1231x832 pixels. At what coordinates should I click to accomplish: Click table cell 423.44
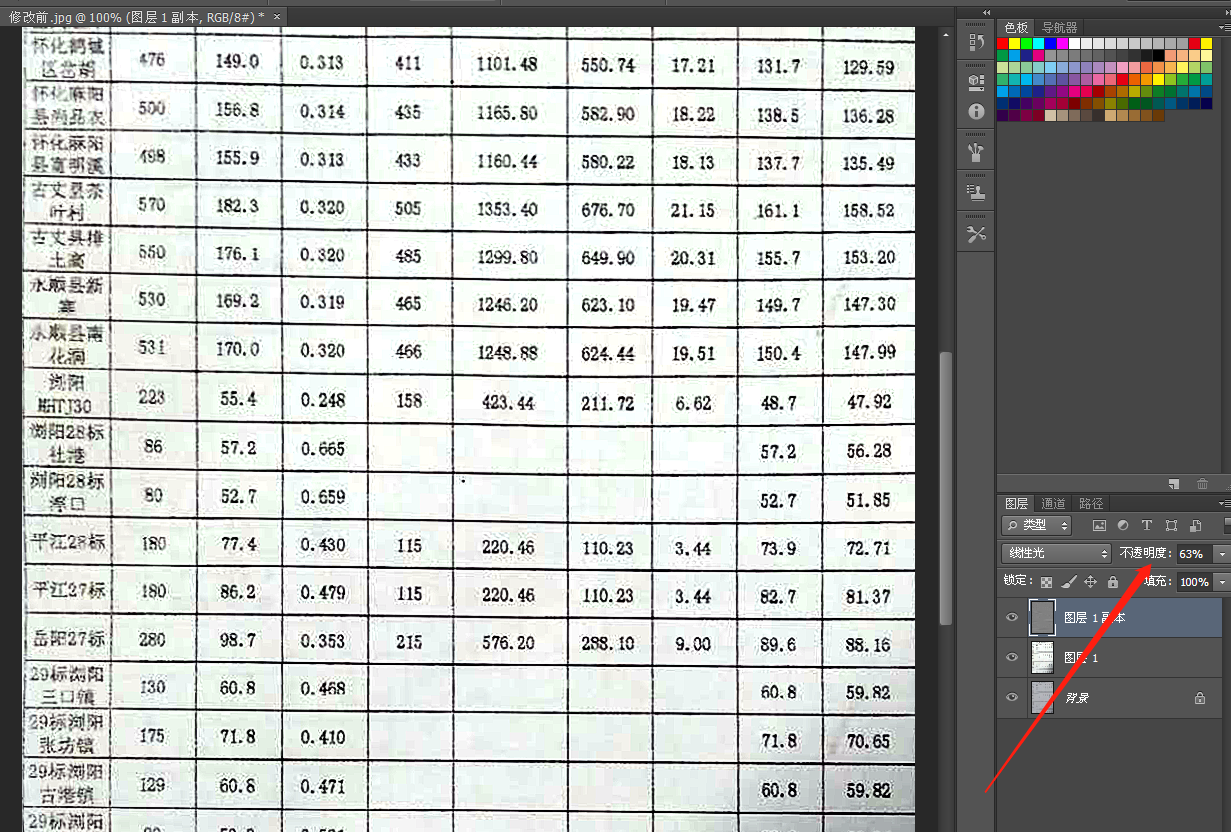tap(506, 404)
